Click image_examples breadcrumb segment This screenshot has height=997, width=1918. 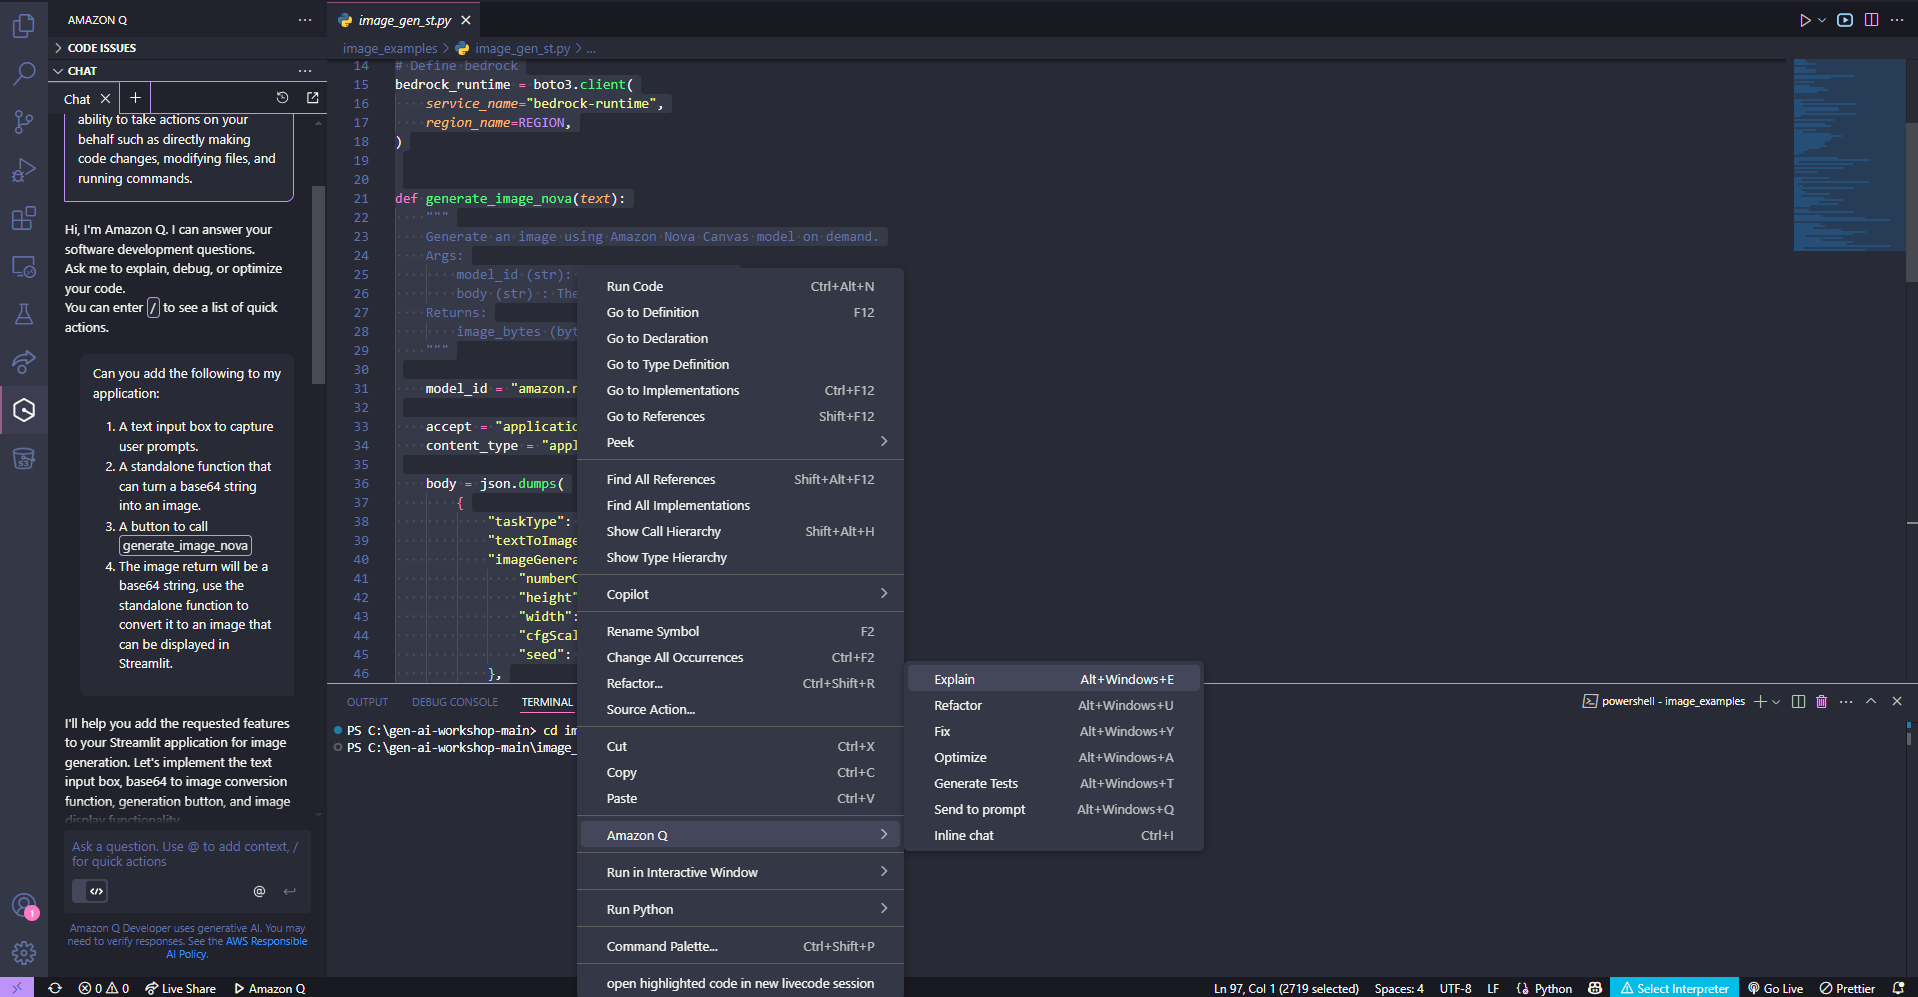pos(390,48)
